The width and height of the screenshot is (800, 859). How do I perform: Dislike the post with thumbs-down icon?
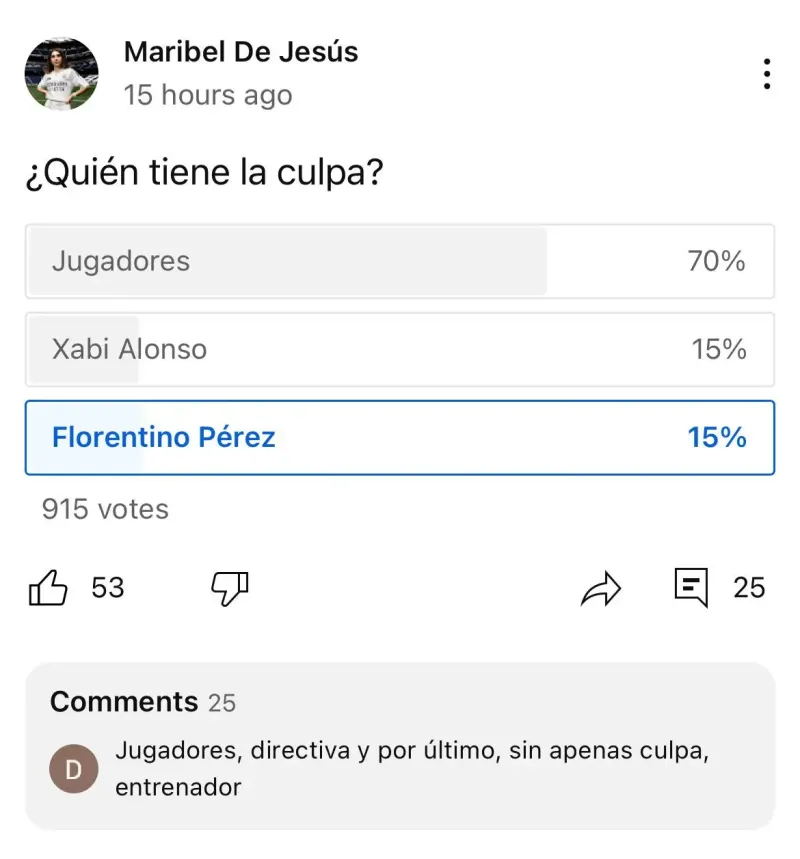(x=229, y=588)
